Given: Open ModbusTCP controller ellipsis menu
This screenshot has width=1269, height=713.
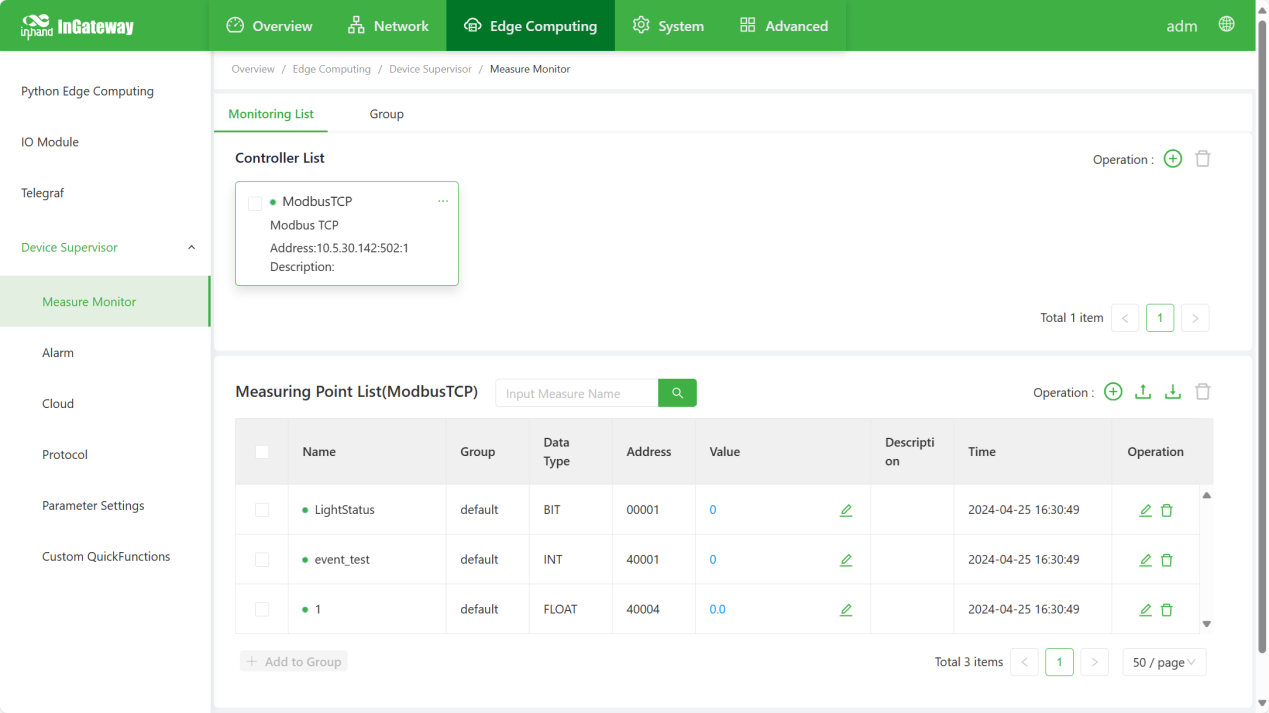Looking at the screenshot, I should [x=443, y=201].
